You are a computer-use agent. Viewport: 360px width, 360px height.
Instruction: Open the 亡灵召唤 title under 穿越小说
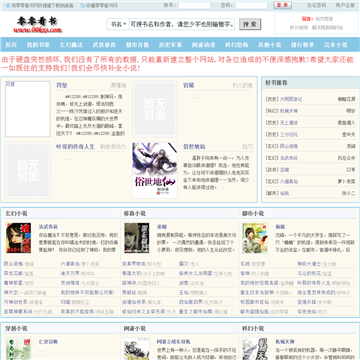tap(48, 342)
